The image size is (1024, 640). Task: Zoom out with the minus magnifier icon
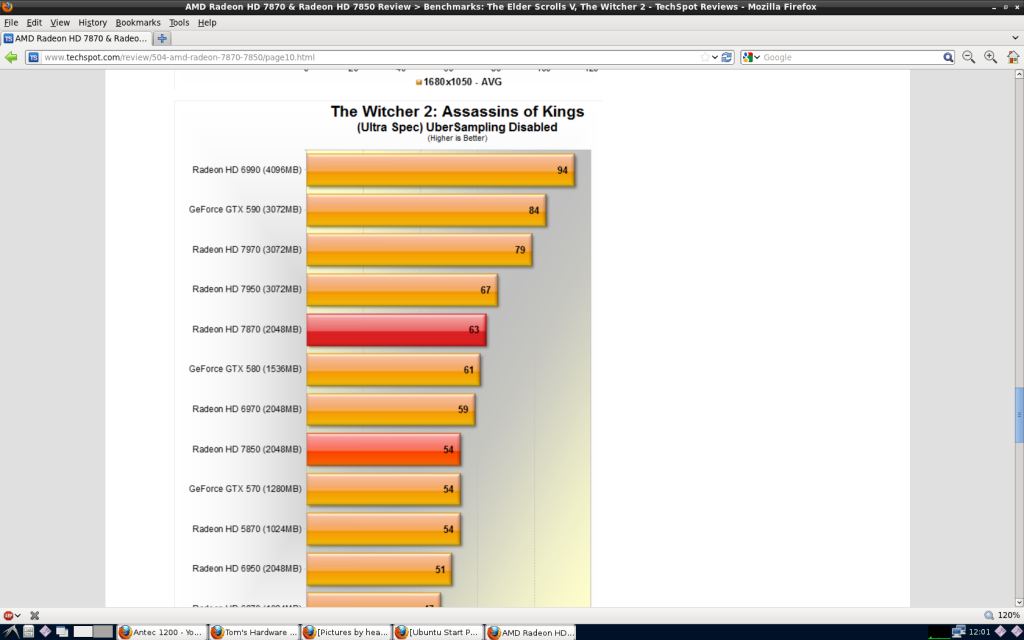(968, 57)
